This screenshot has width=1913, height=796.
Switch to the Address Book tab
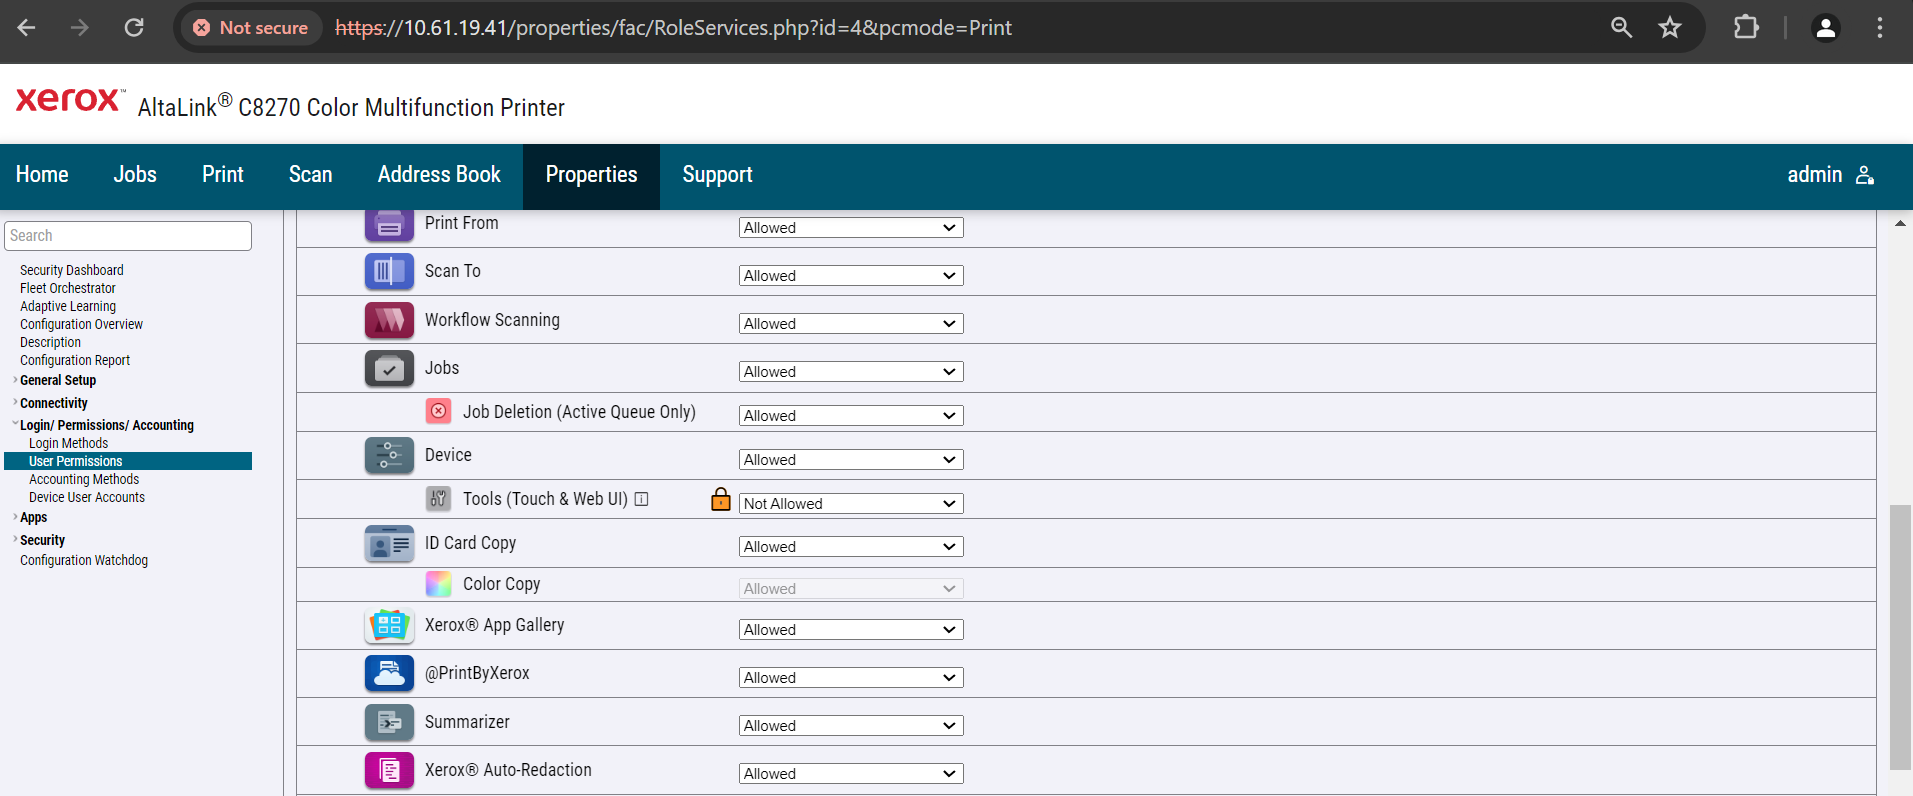pyautogui.click(x=439, y=175)
